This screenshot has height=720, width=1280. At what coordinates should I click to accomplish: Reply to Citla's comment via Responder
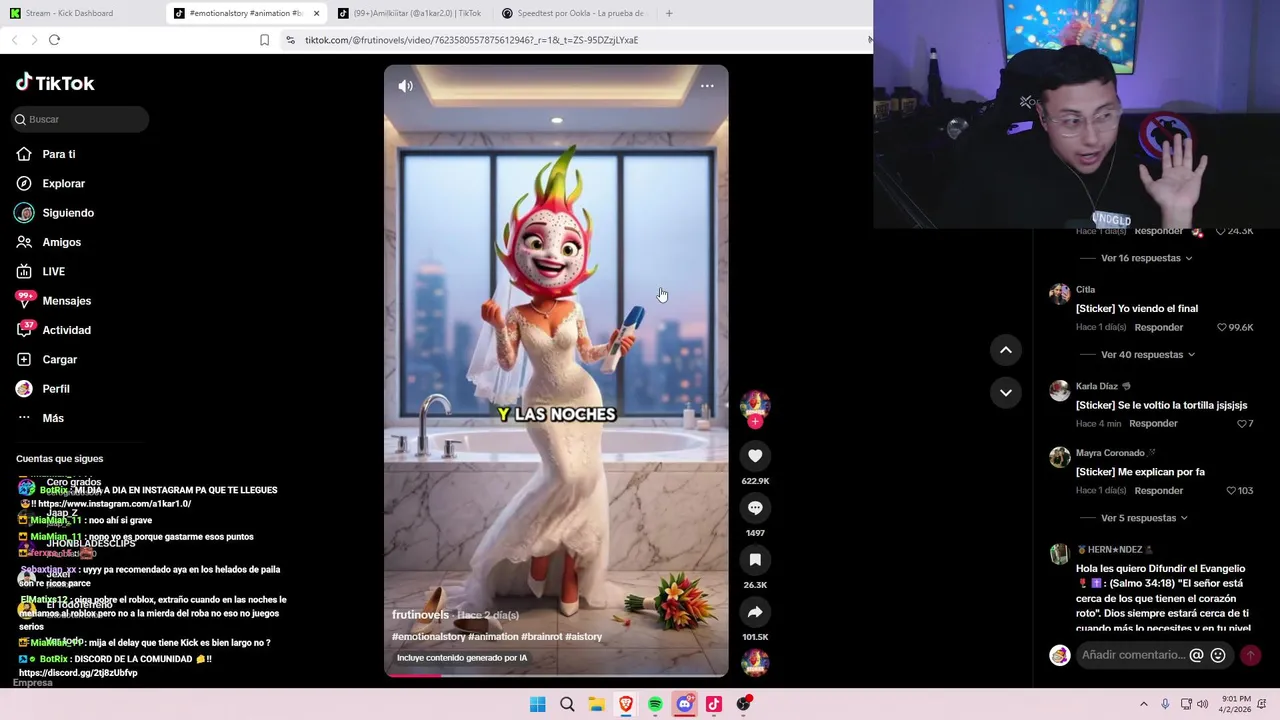click(x=1158, y=327)
